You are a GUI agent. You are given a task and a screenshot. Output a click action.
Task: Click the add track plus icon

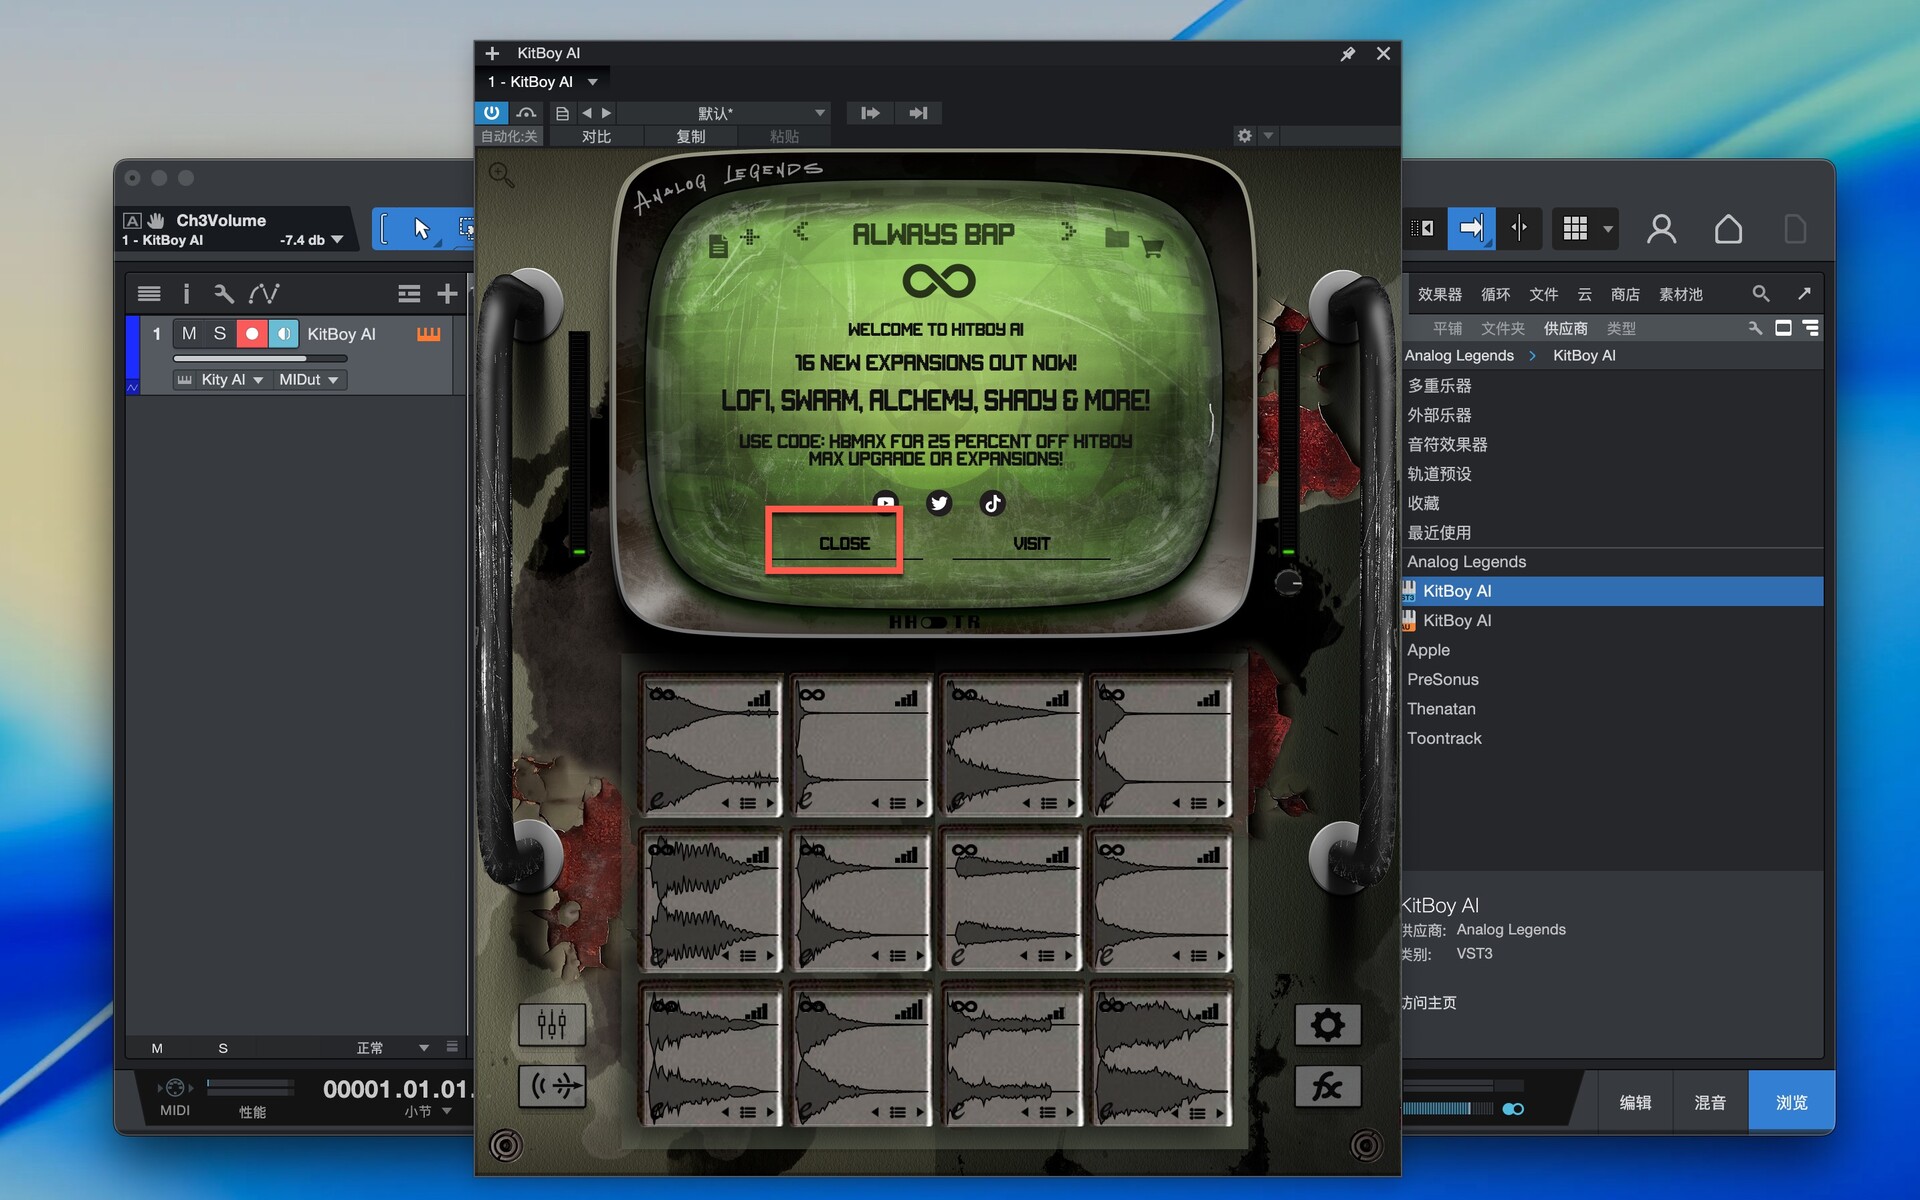[447, 293]
